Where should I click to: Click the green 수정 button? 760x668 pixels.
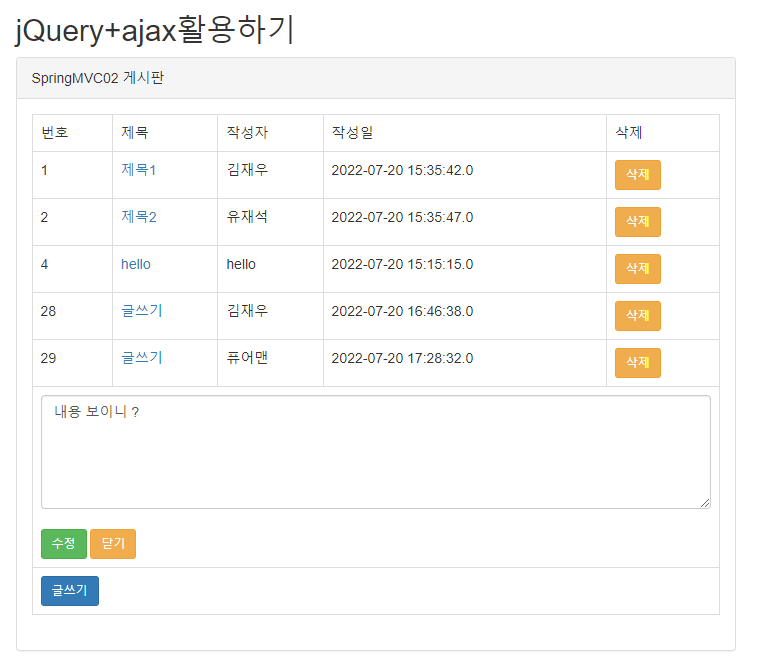click(x=64, y=544)
